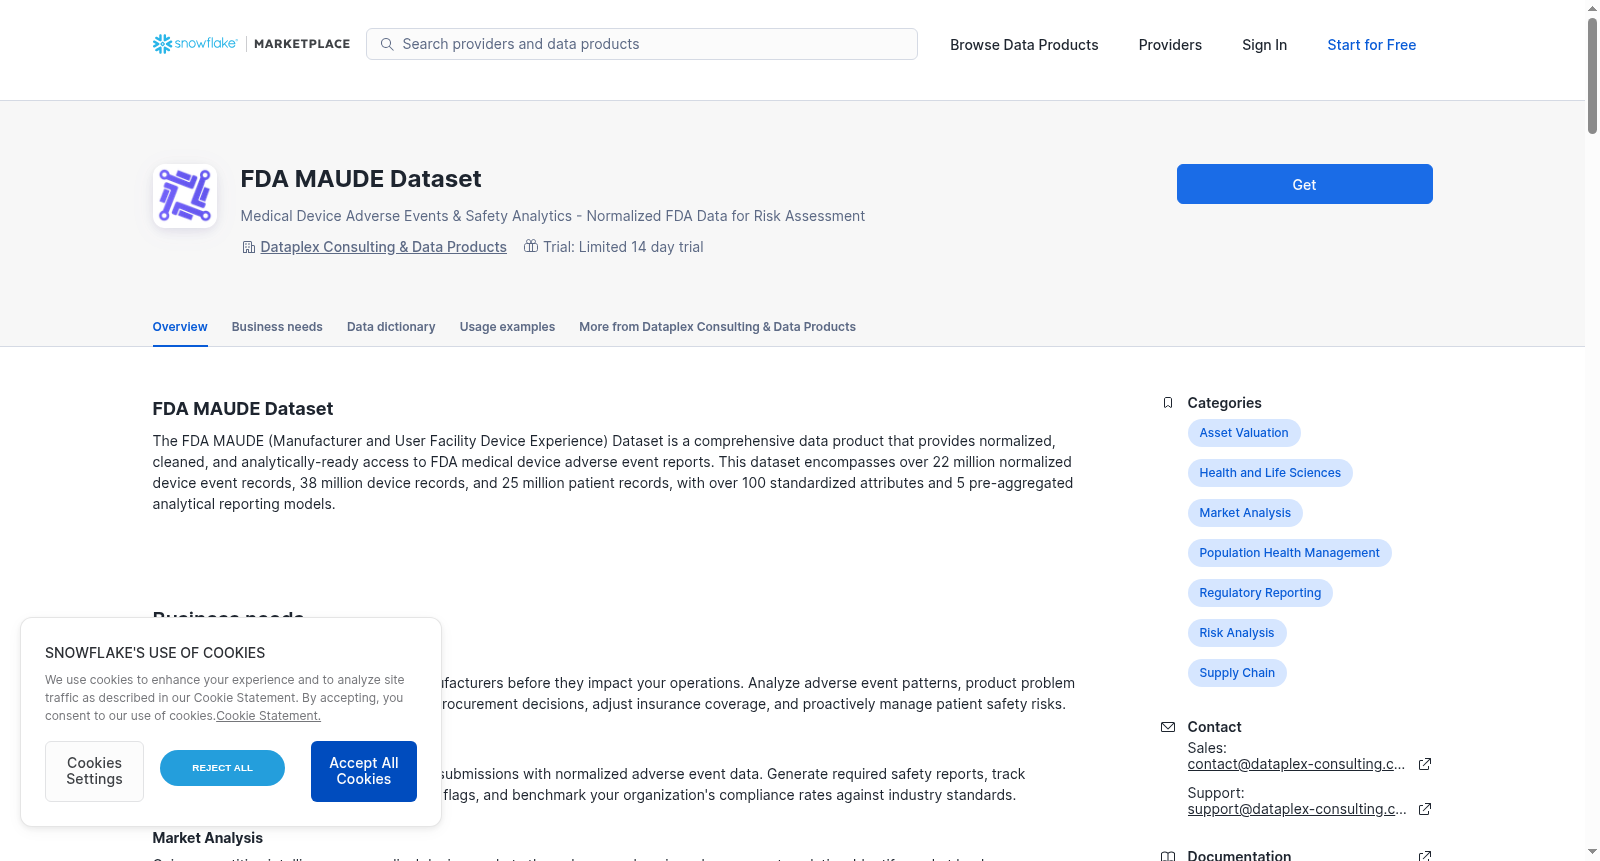Viewport: 1600px width, 861px height.
Task: Click the "SNOWFLAKE'S USE OF COOKIES" heading
Action: click(155, 653)
